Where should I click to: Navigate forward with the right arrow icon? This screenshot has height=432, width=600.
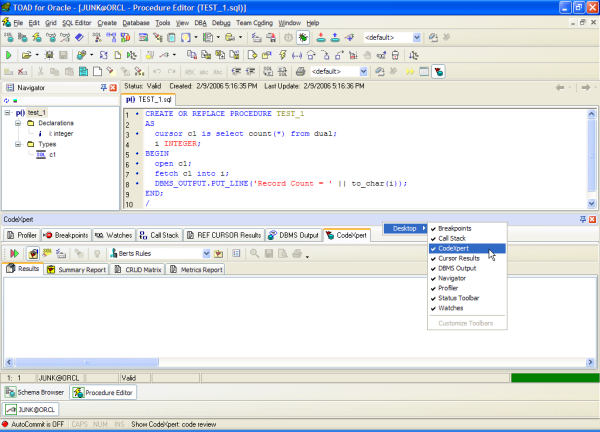[x=586, y=88]
